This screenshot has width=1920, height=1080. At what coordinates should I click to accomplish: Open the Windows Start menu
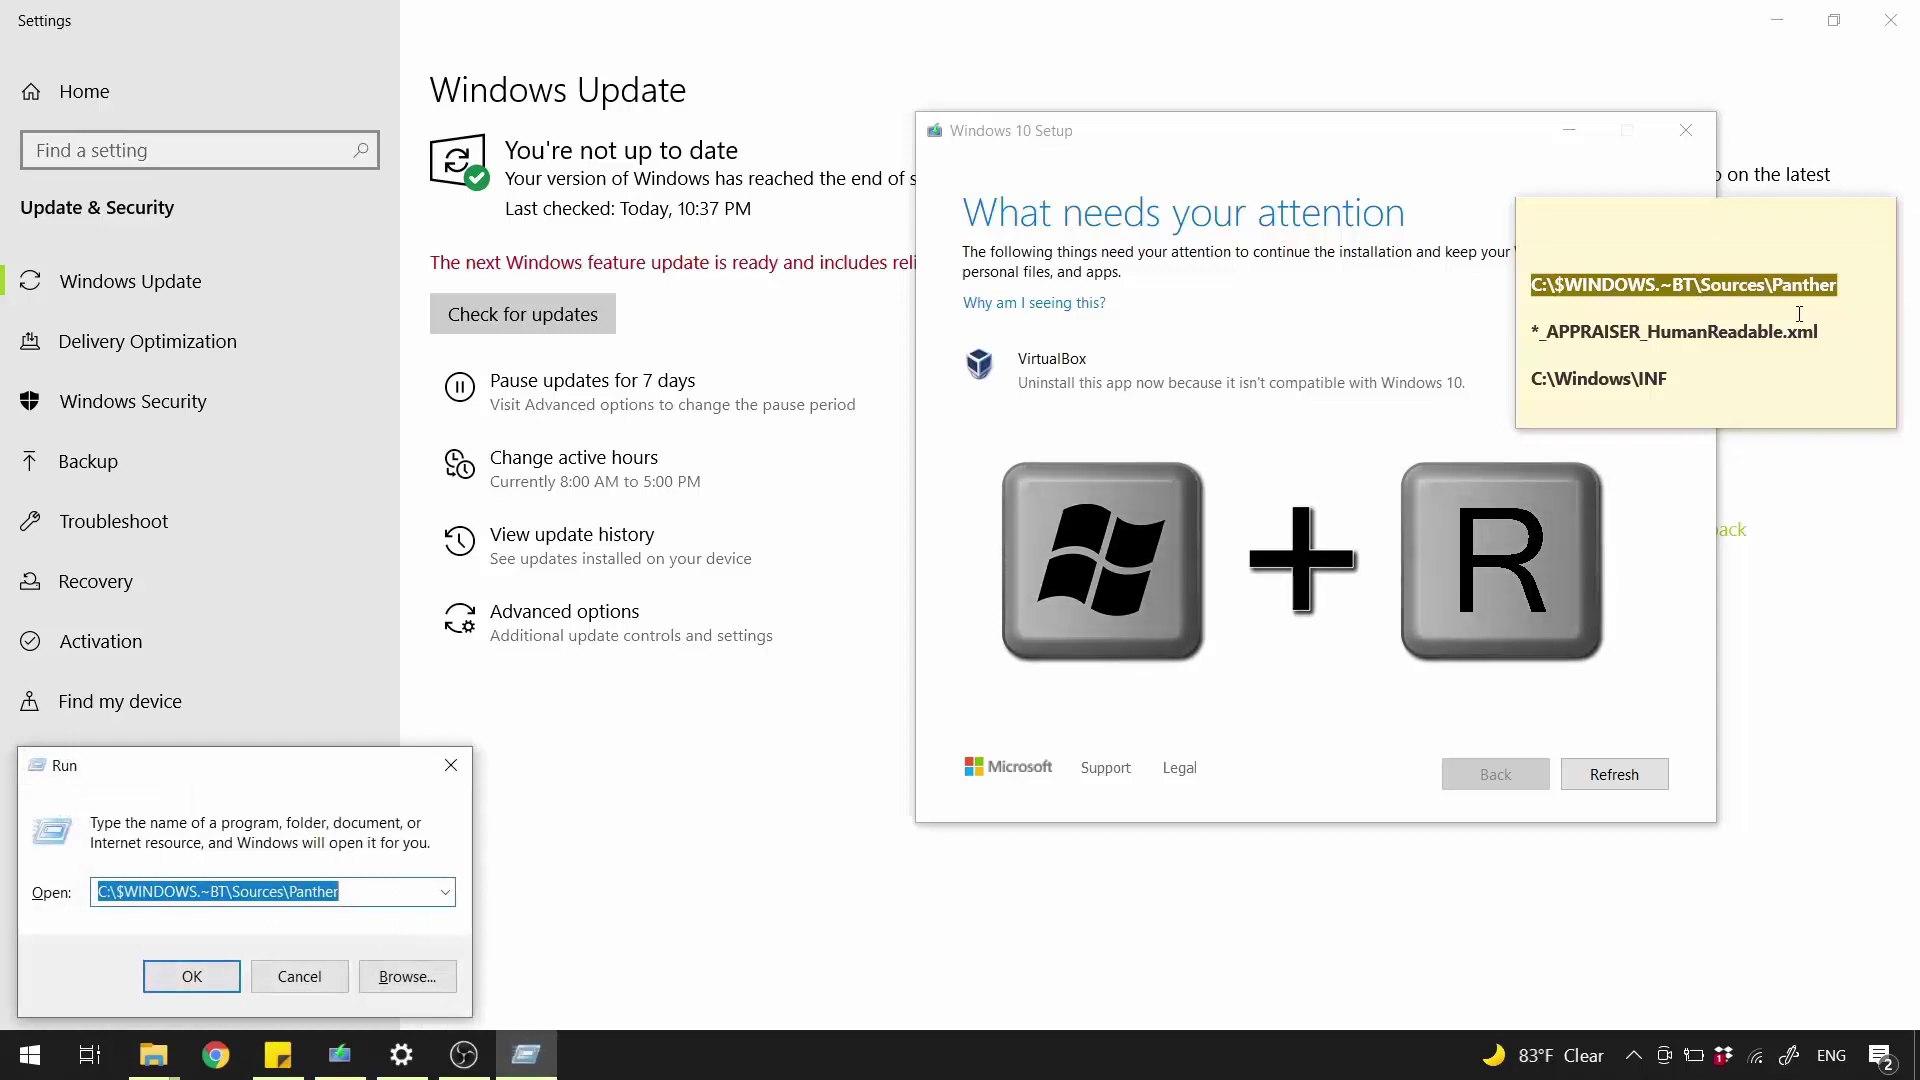[30, 1055]
